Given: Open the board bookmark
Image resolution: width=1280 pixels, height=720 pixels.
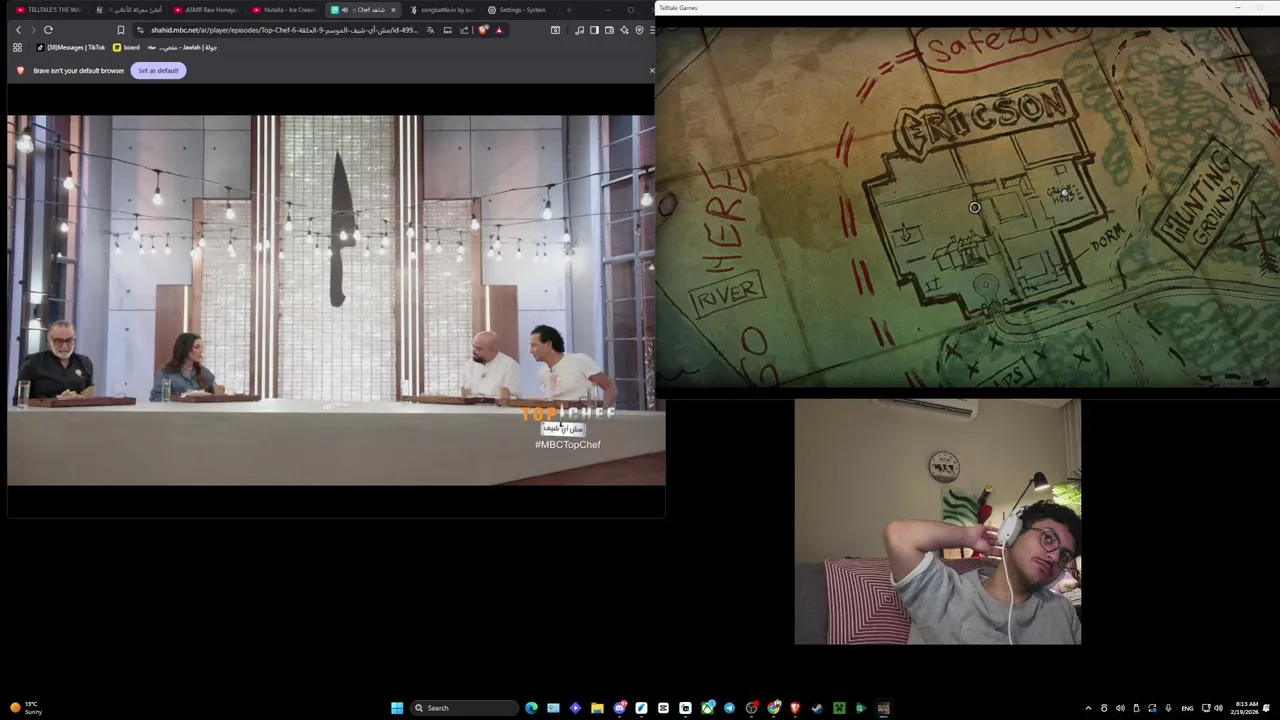Looking at the screenshot, I should 127,47.
